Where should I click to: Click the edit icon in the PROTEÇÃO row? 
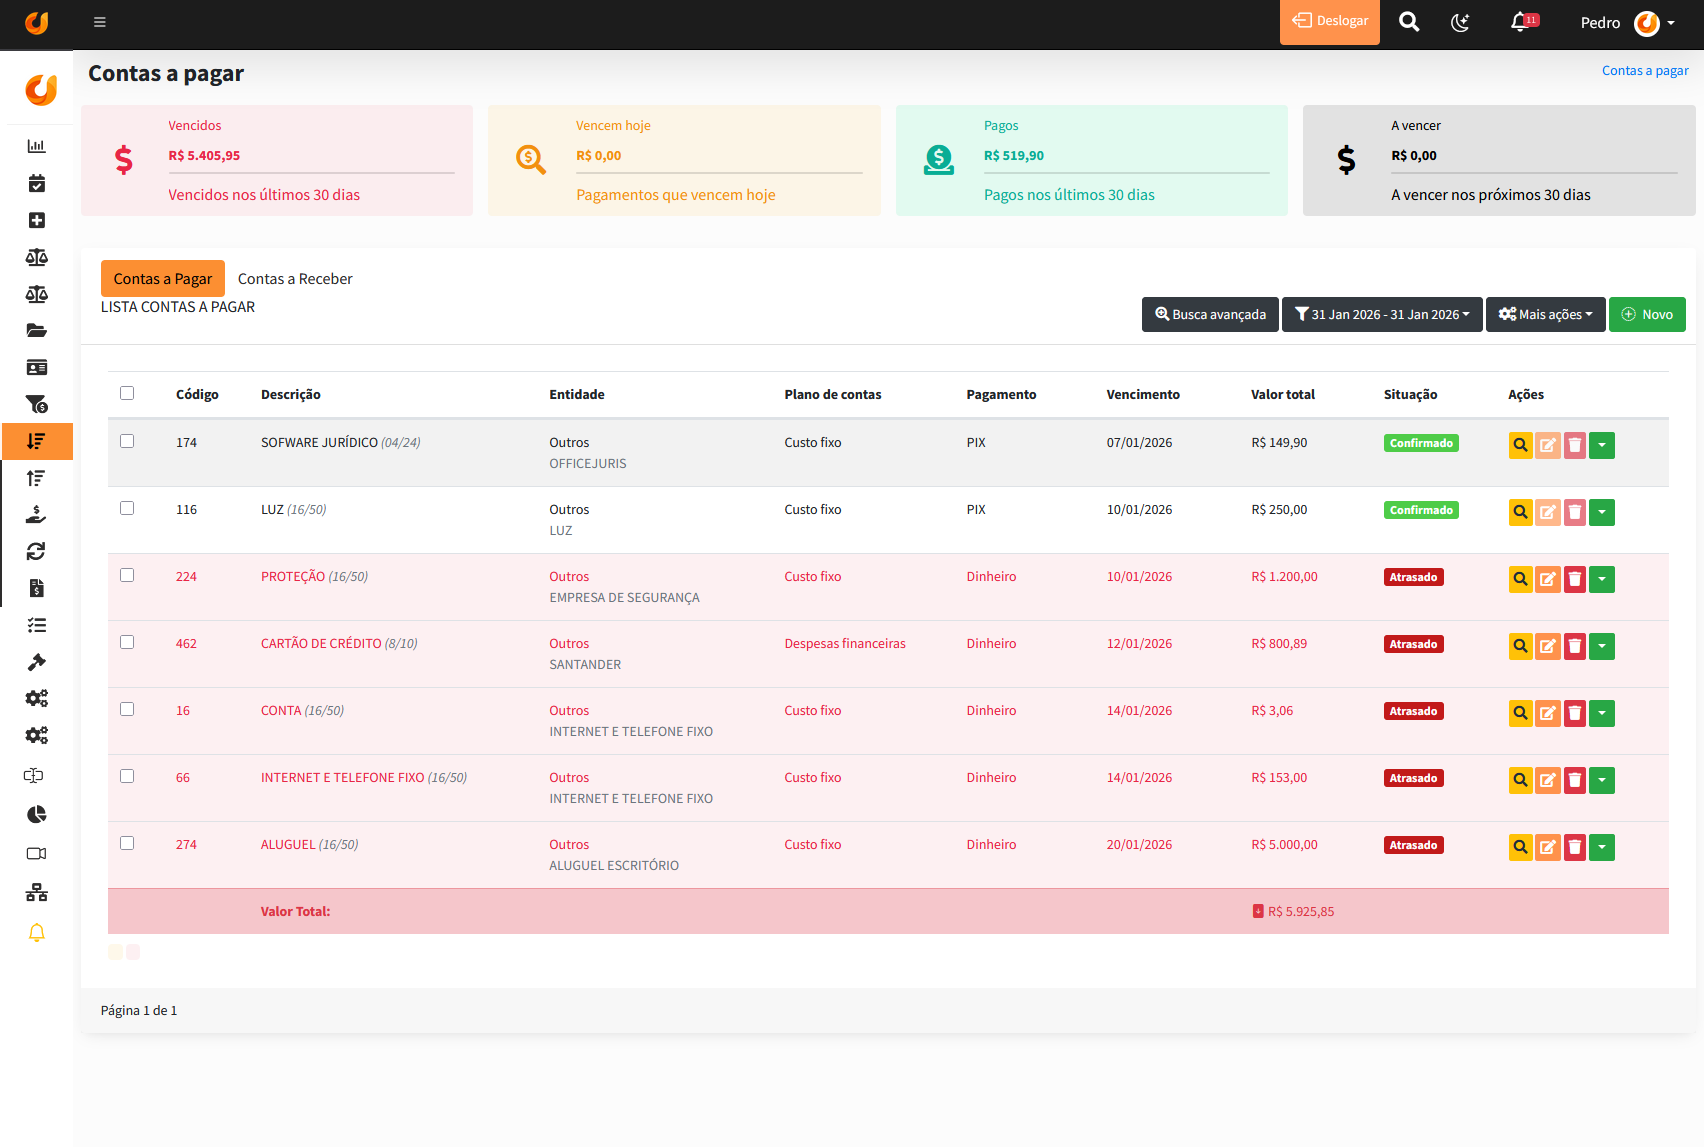(1547, 579)
